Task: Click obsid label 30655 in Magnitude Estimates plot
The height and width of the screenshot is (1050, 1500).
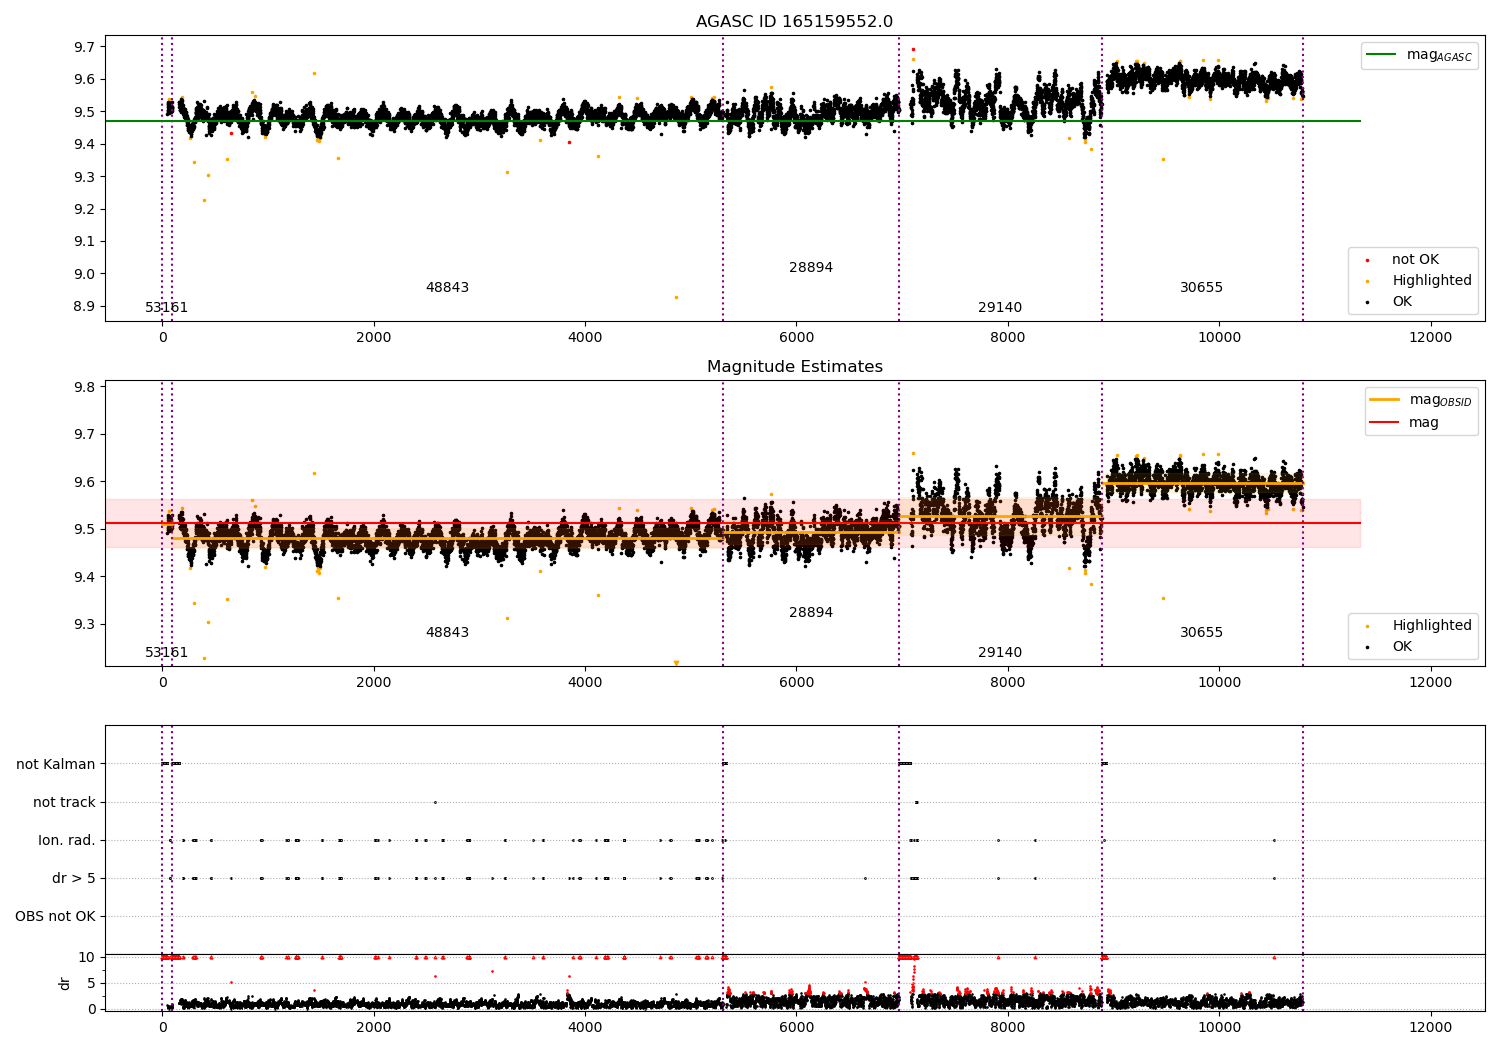Action: click(1201, 633)
